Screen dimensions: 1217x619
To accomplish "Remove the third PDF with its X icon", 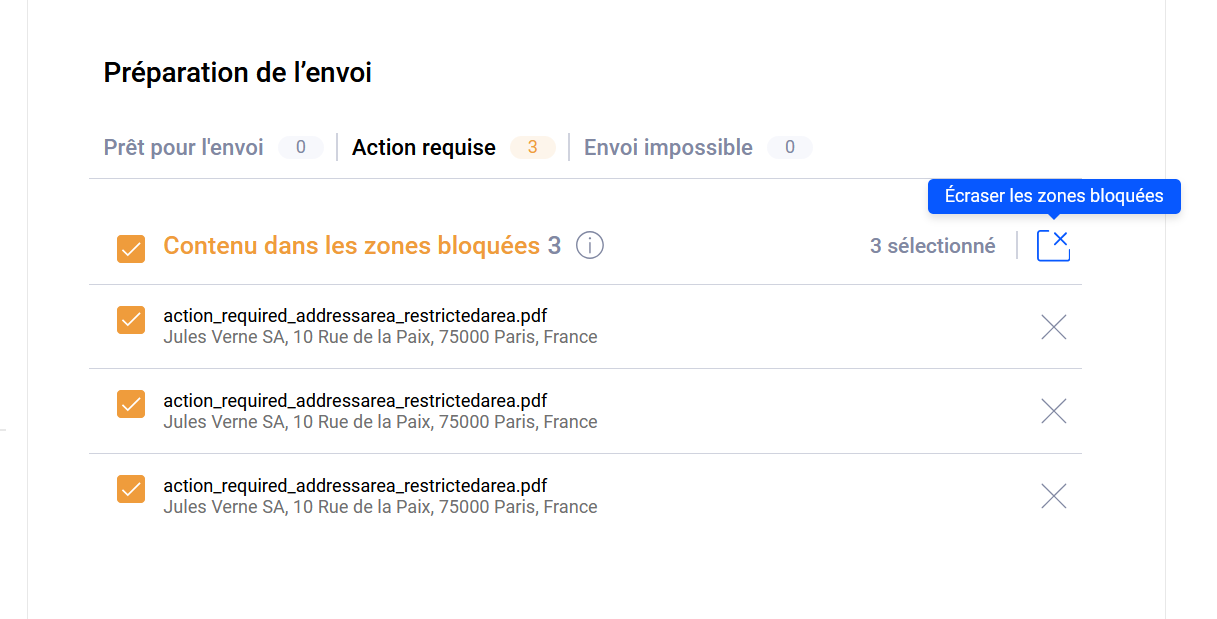I will pos(1053,496).
